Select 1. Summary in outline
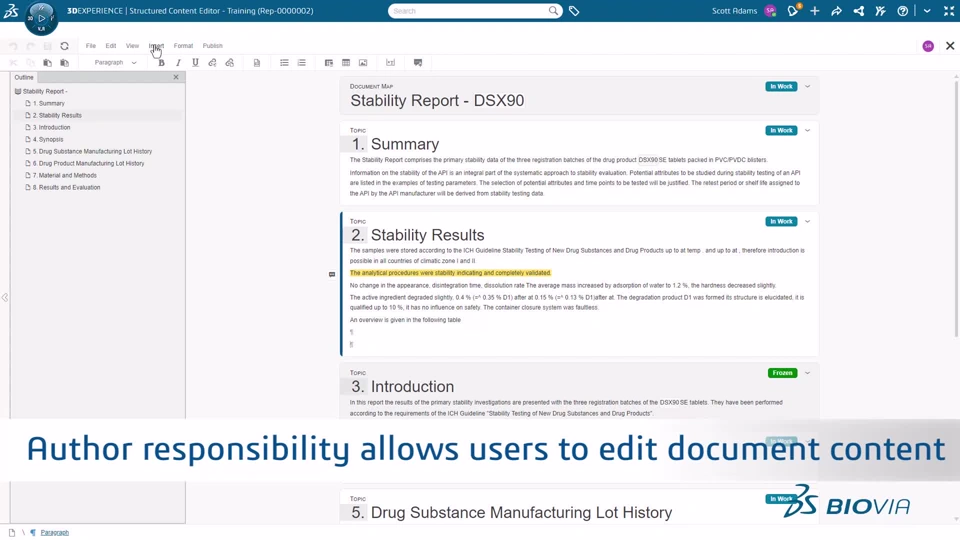Viewport: 960px width, 540px height. click(x=45, y=103)
